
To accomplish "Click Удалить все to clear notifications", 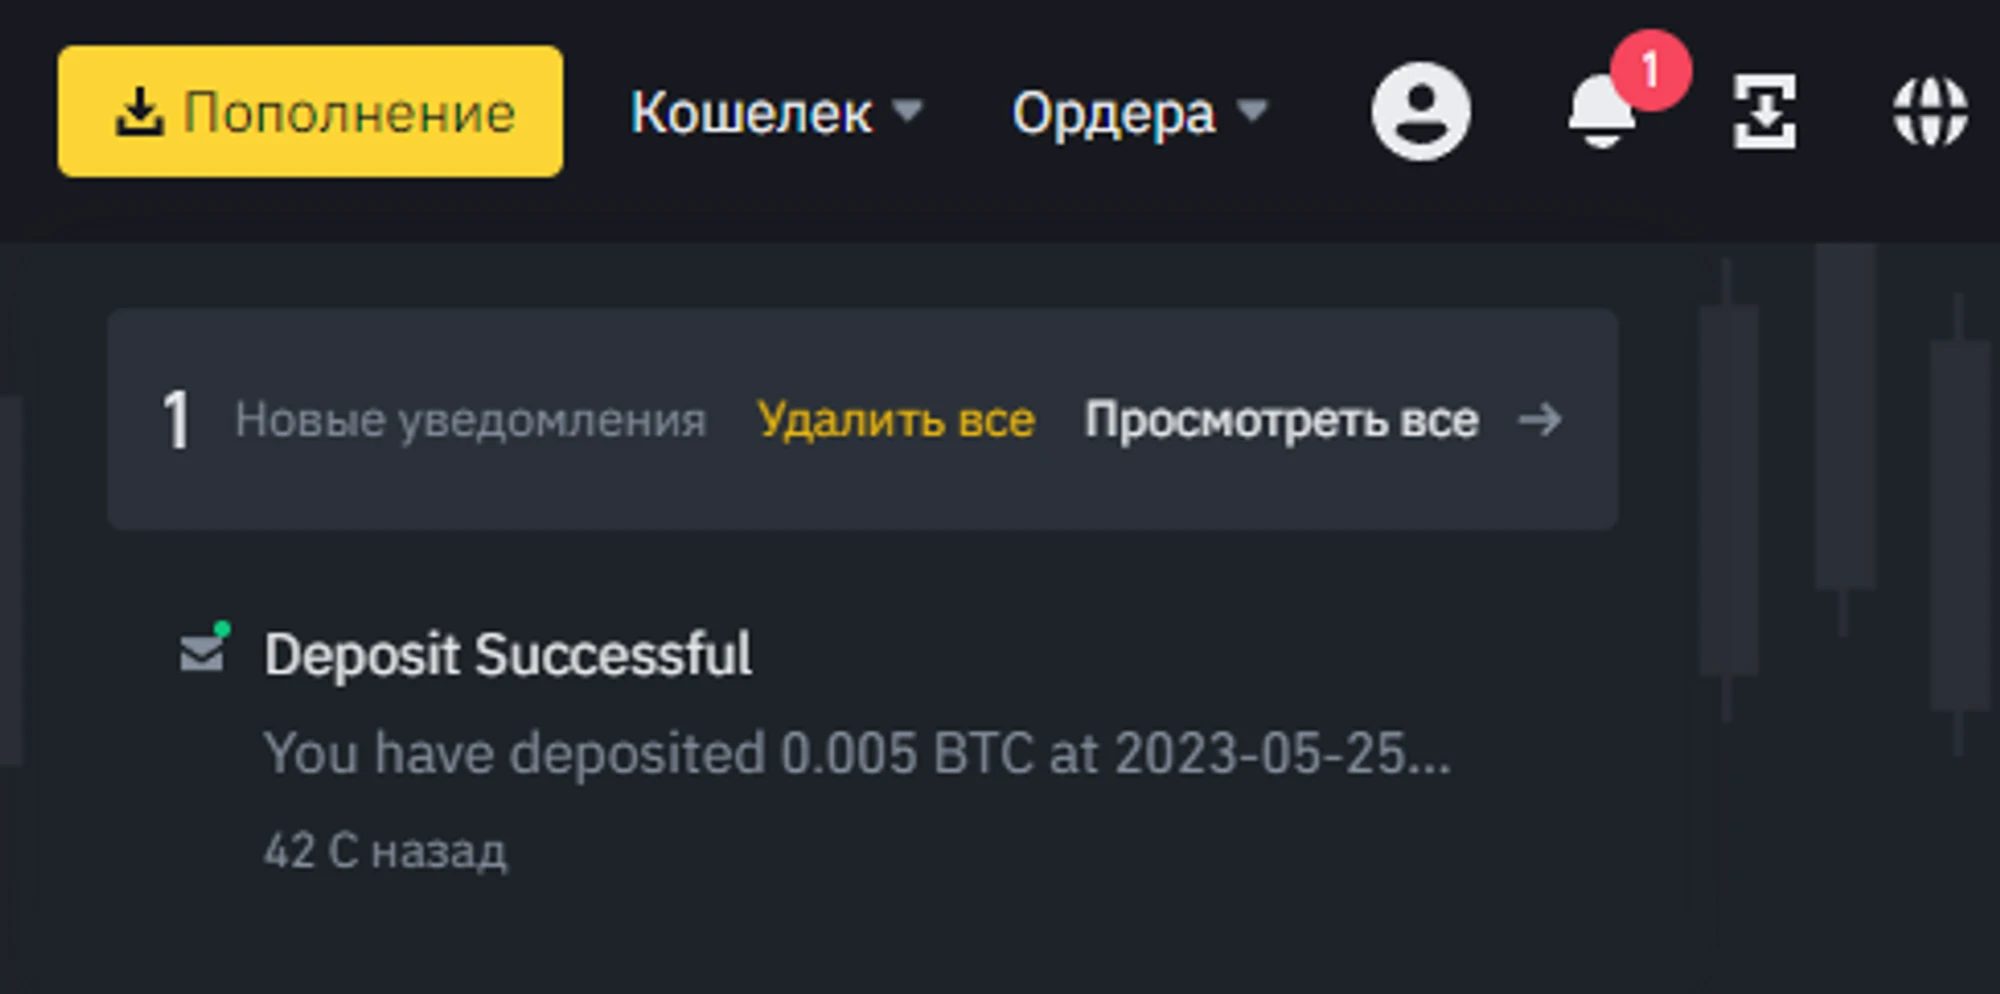I will click(x=895, y=420).
